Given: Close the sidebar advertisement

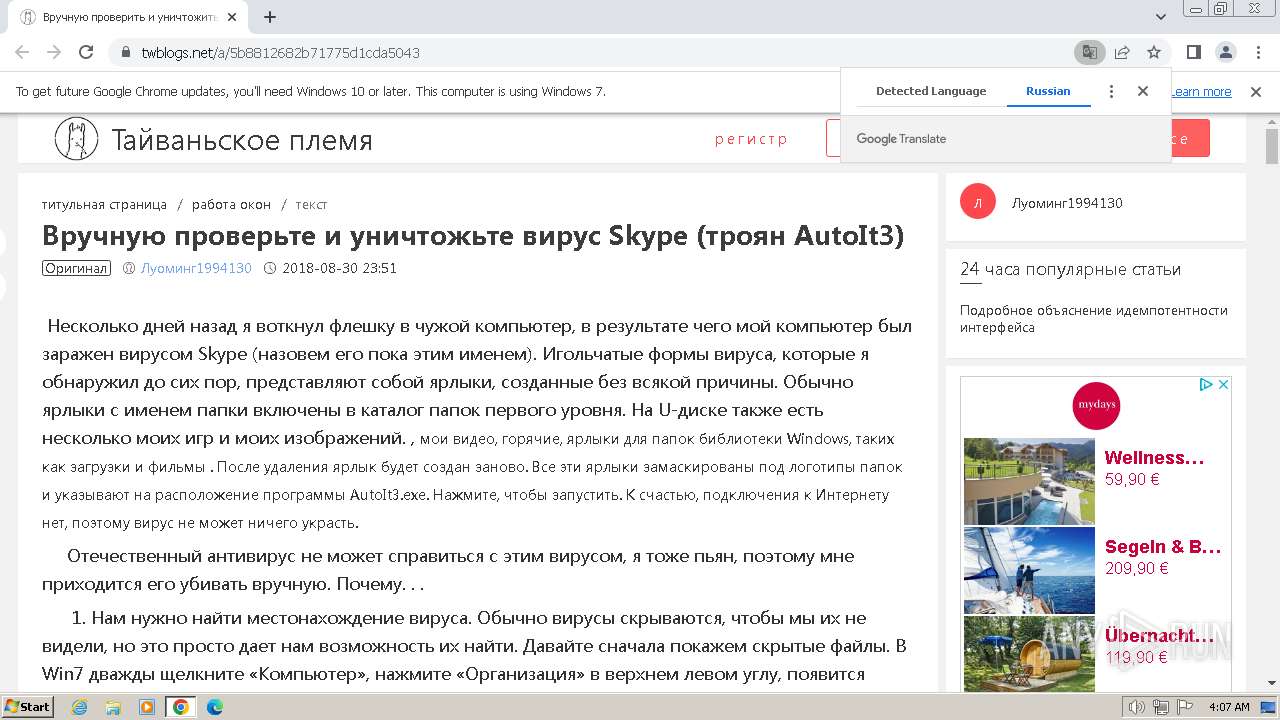Looking at the screenshot, I should (x=1223, y=385).
